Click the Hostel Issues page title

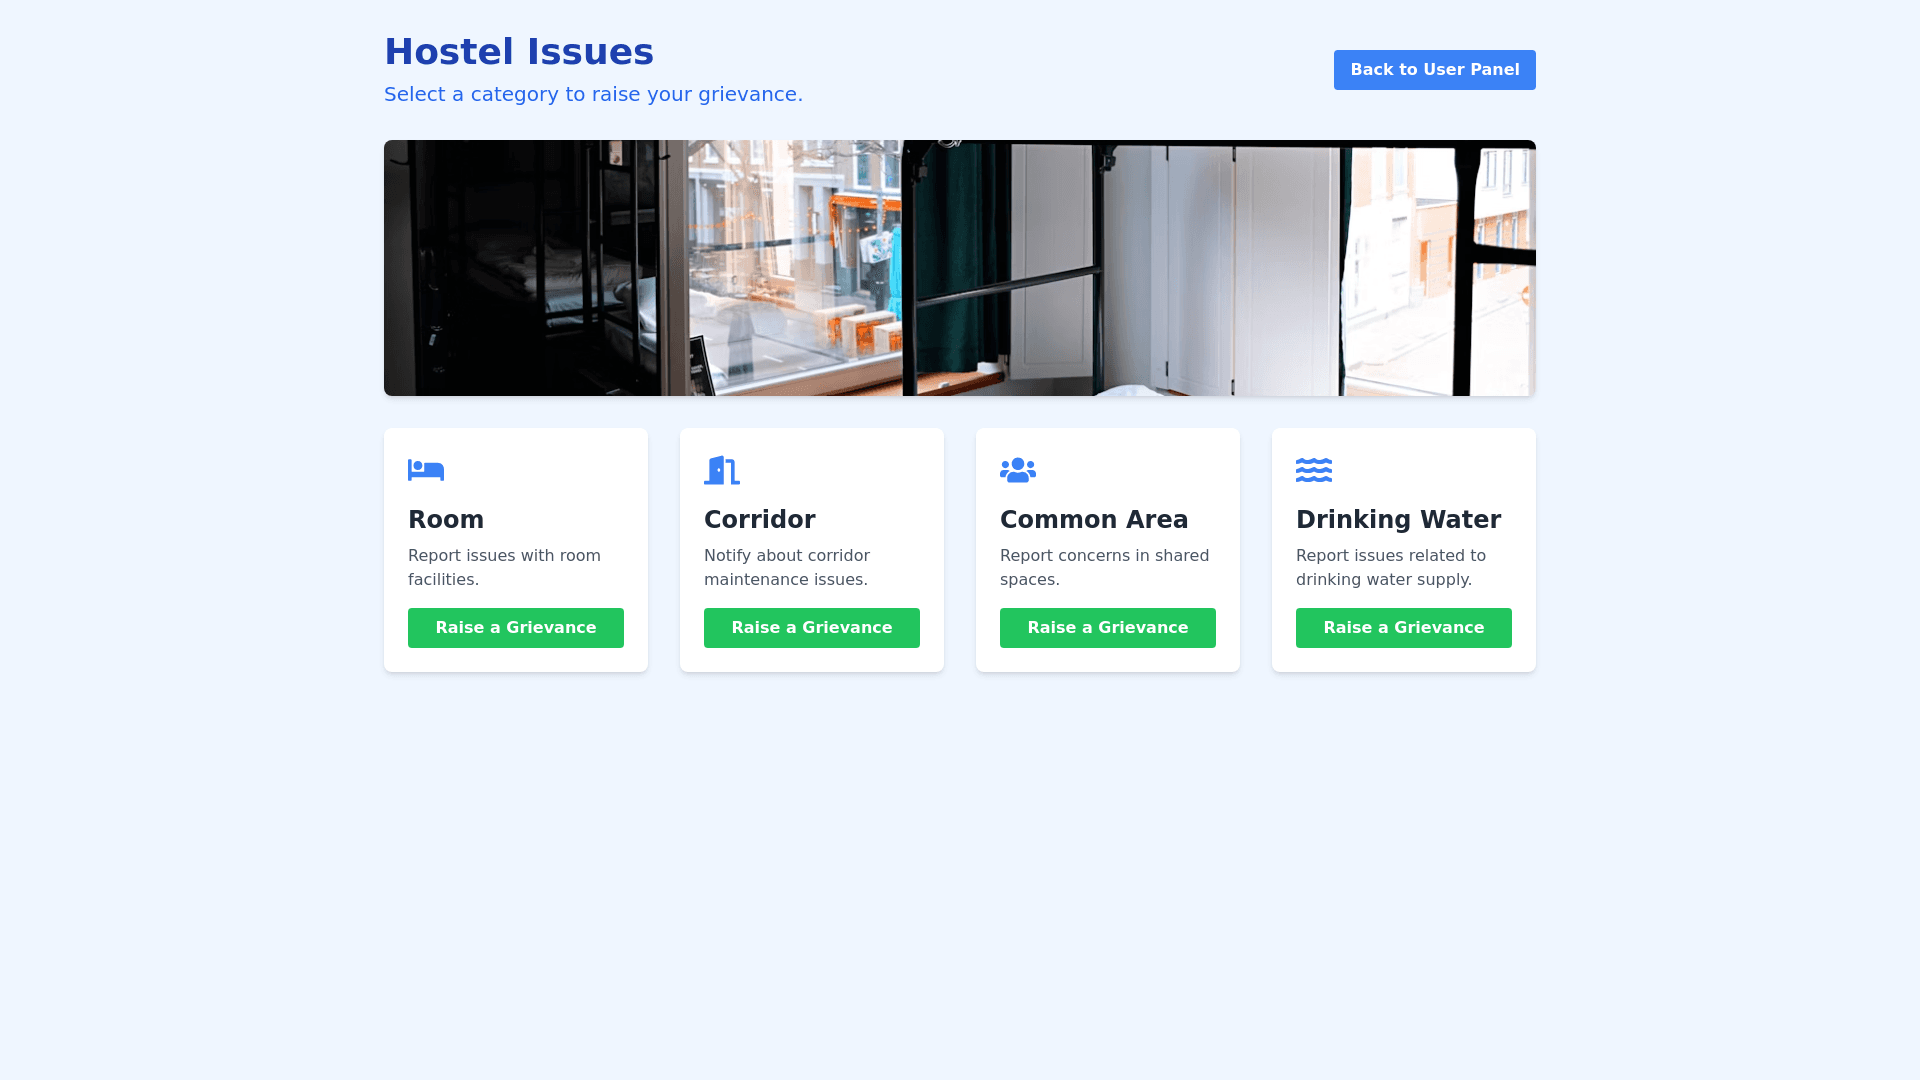click(x=519, y=52)
